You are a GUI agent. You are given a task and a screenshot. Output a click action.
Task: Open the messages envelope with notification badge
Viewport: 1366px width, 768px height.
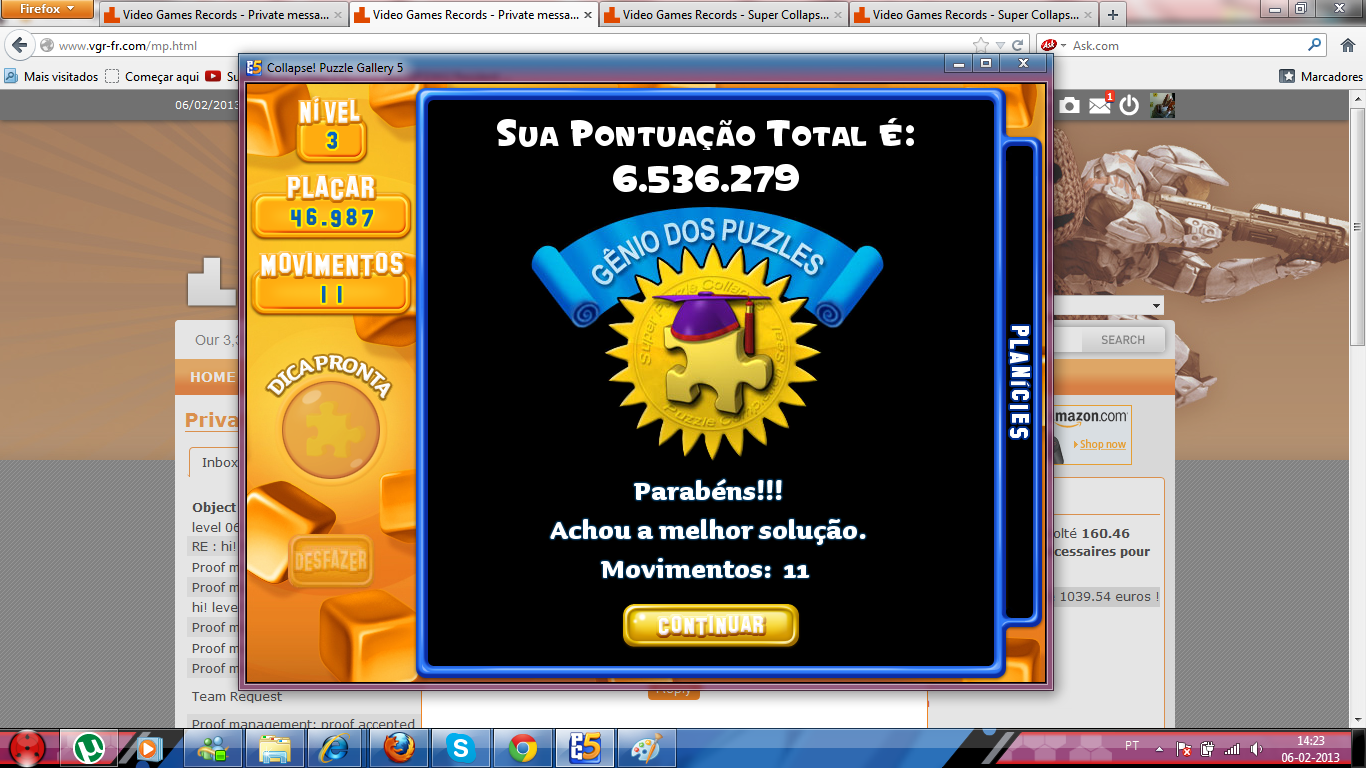point(1100,105)
